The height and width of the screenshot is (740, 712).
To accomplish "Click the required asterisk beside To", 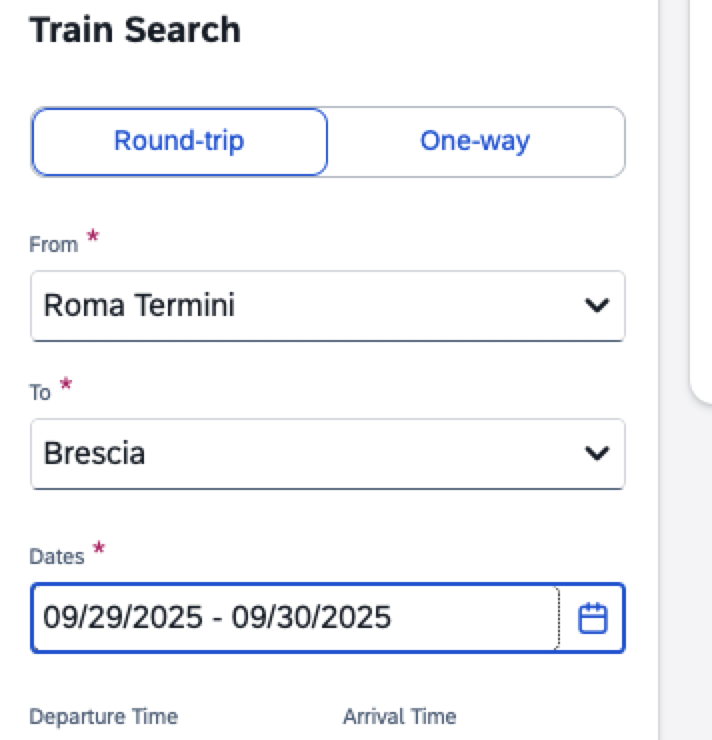I will [x=66, y=385].
